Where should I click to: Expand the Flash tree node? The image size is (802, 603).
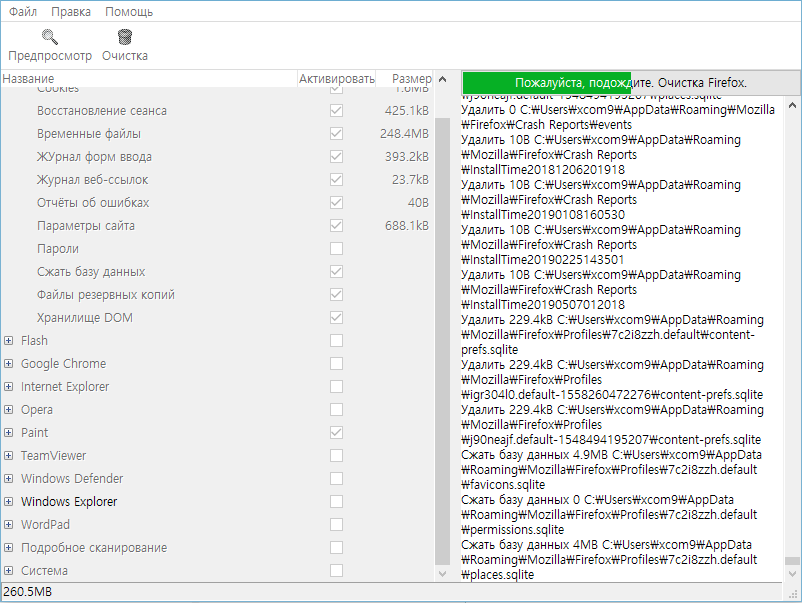9,340
